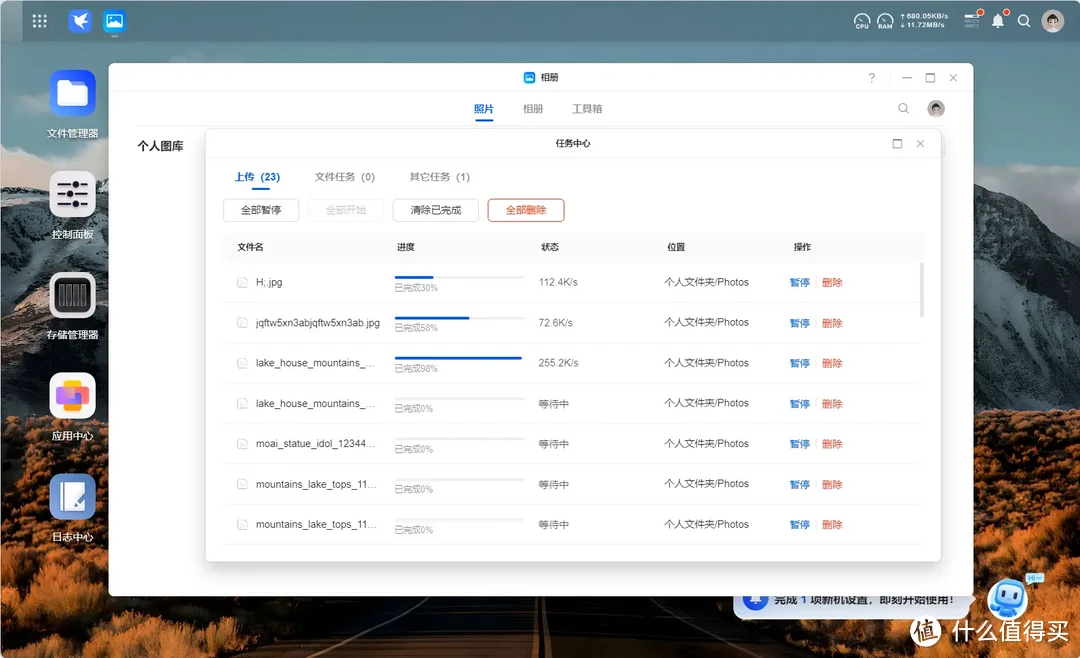The height and width of the screenshot is (658, 1080).
Task: Launch 存储管理器 Storage Manager from the desktop
Action: 72,295
